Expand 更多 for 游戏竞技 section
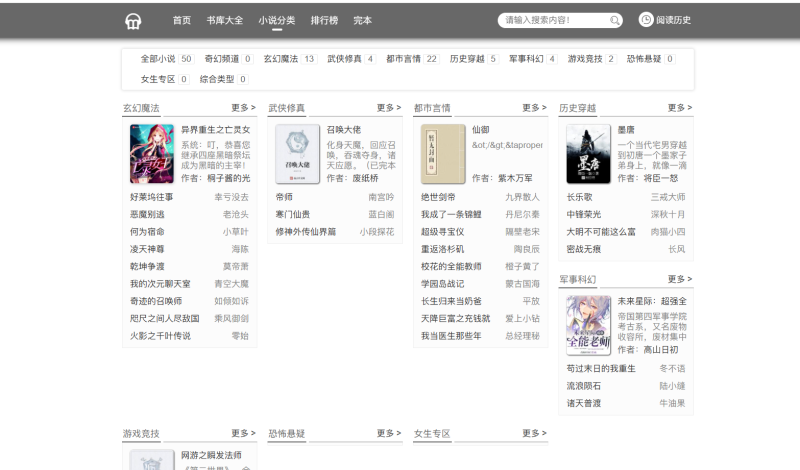The width and height of the screenshot is (800, 470). pyautogui.click(x=243, y=433)
